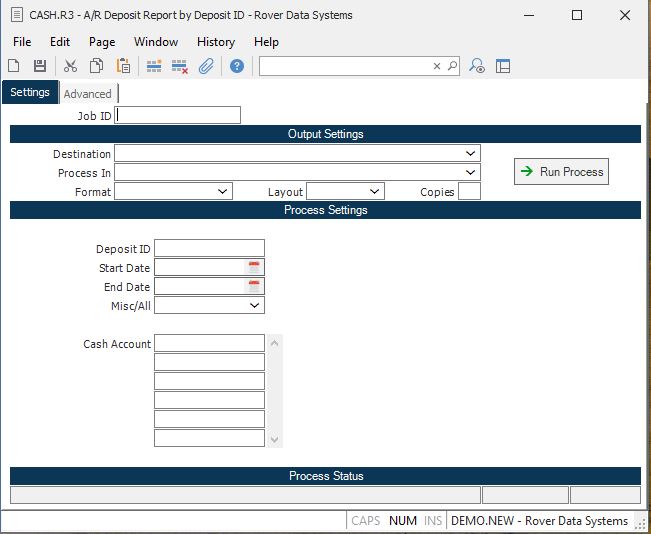This screenshot has width=651, height=534.
Task: Expand the Process In dropdown
Action: 470,173
